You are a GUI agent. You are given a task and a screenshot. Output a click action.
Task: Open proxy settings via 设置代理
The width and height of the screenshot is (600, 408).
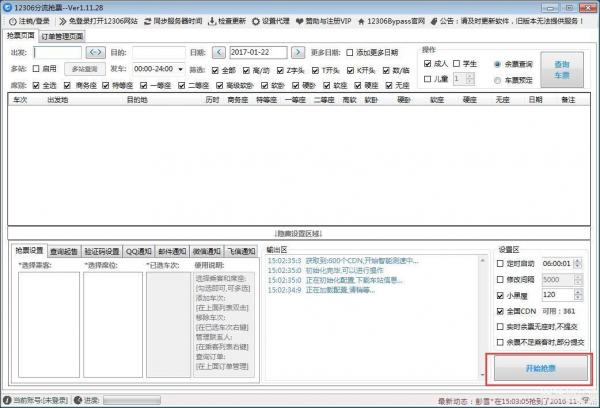(271, 21)
